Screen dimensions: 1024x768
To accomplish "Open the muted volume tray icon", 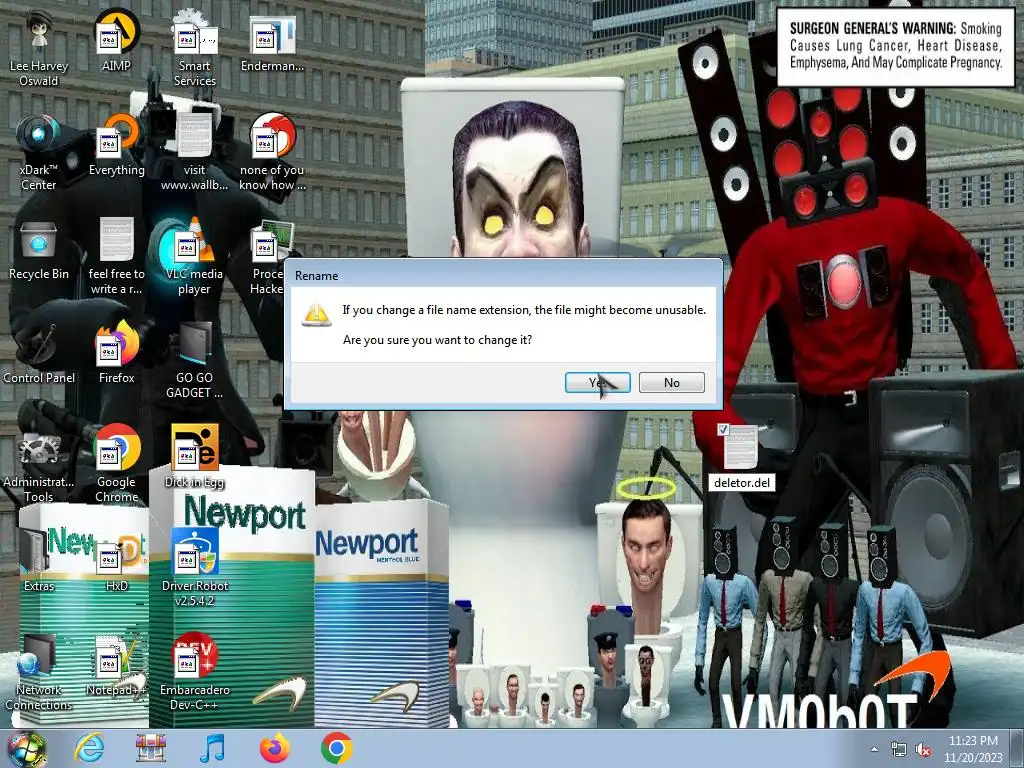I will coord(923,750).
